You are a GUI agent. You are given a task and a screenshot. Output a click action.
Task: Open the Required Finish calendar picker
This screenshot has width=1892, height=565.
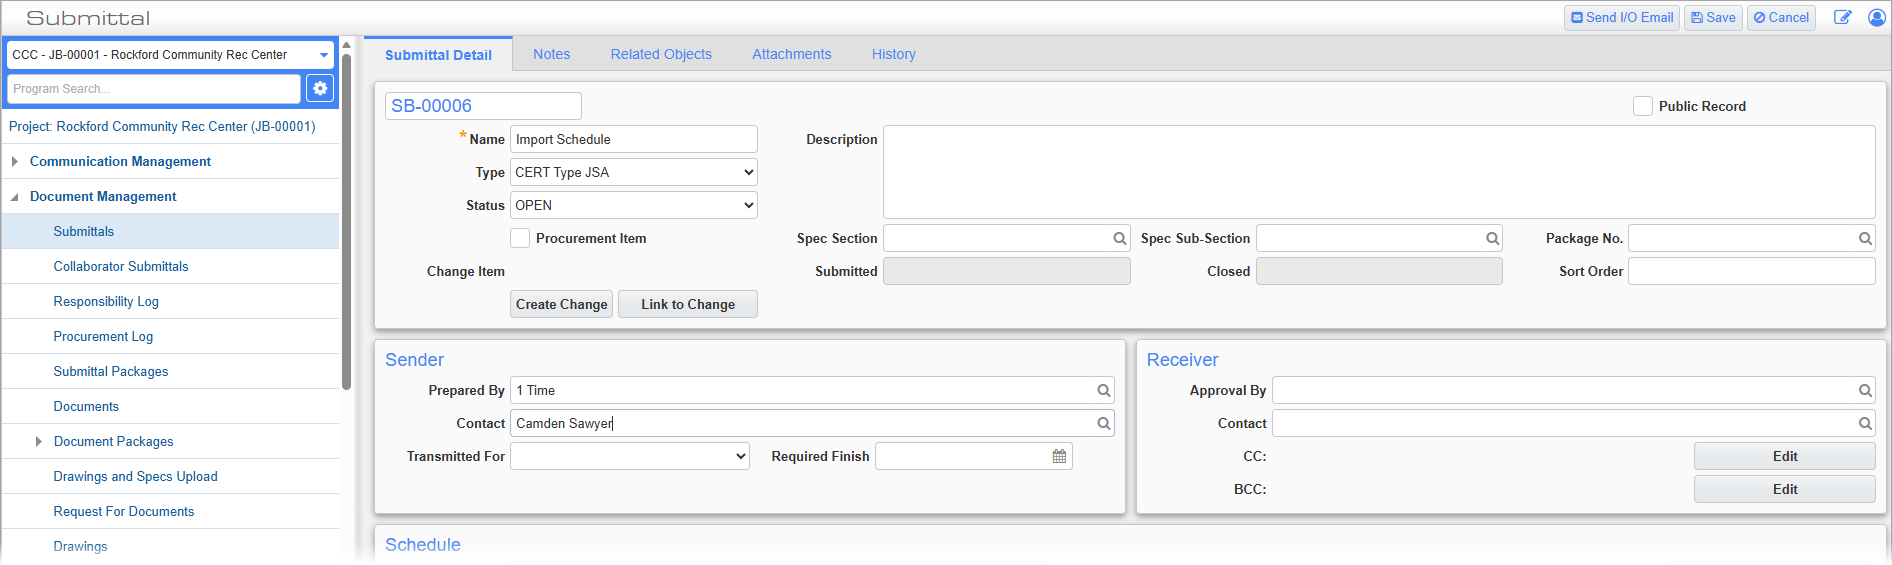[1059, 456]
